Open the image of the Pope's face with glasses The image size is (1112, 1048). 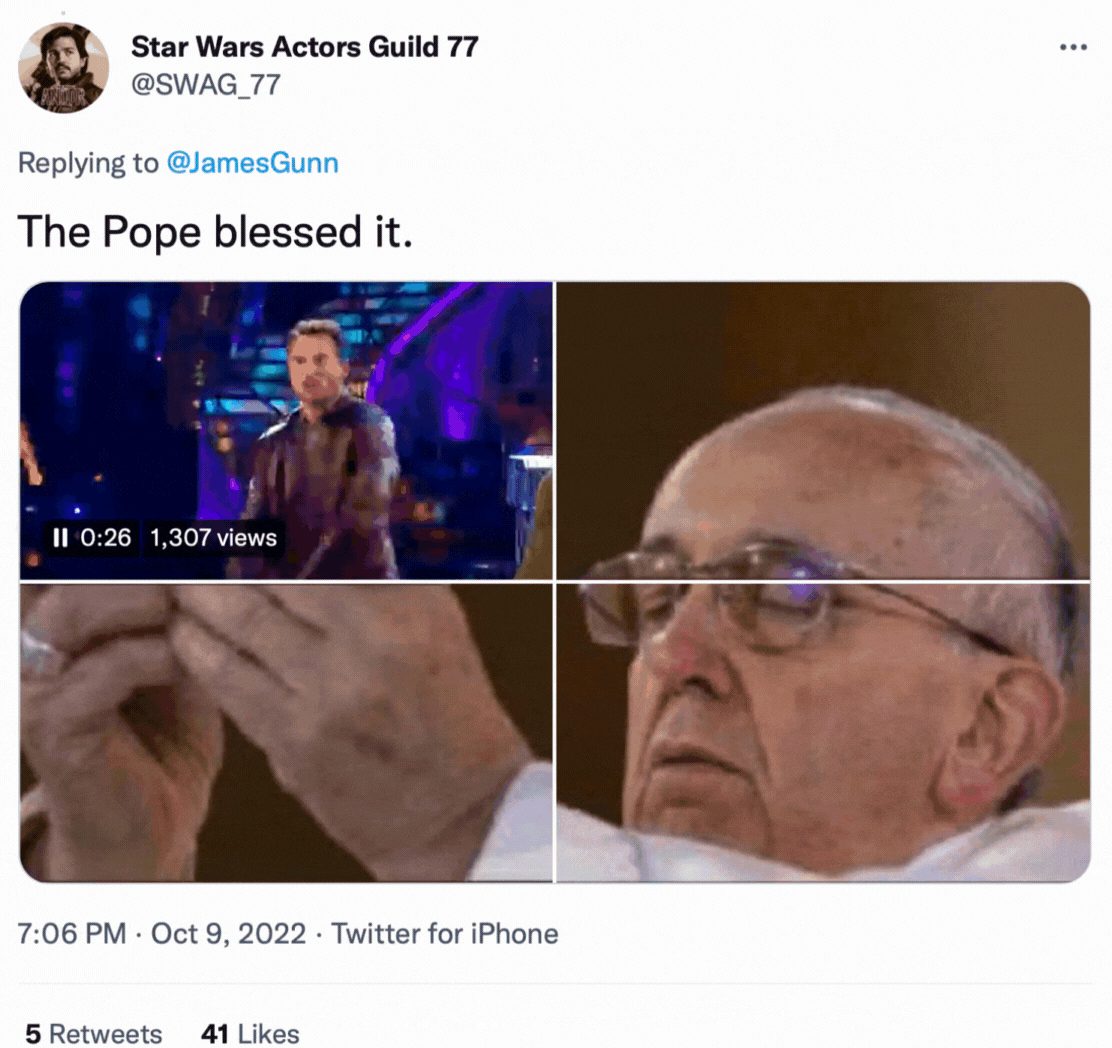coord(822,732)
